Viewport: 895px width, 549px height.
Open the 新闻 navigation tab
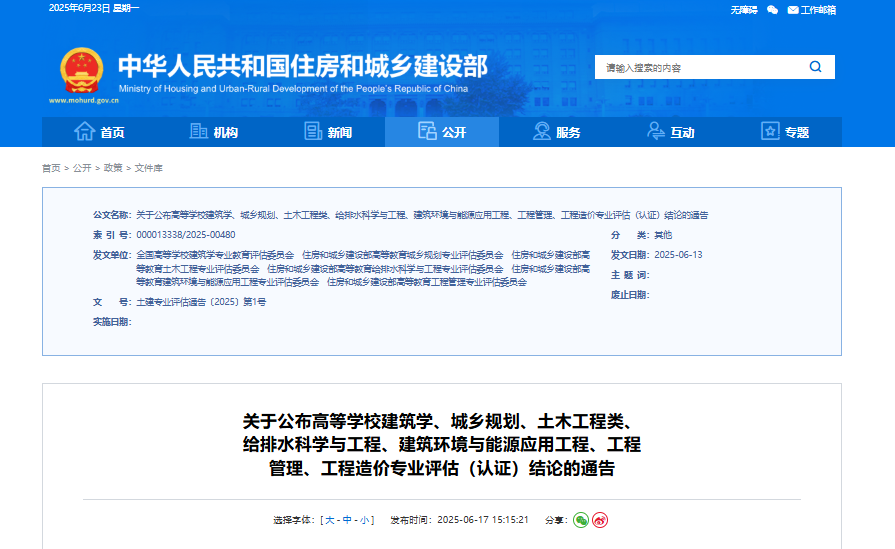[328, 132]
